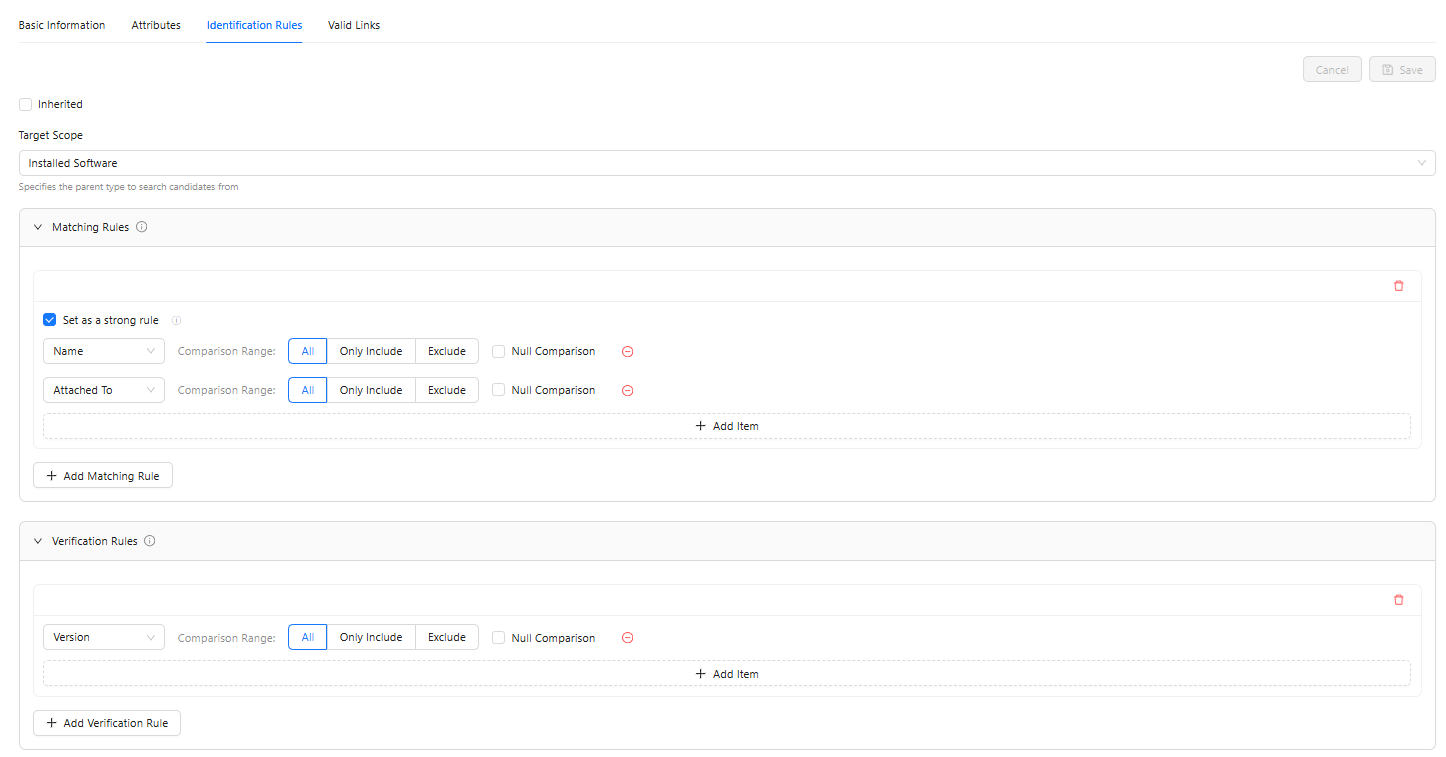The height and width of the screenshot is (757, 1446).
Task: Uncheck Set as a strong rule
Action: [x=50, y=320]
